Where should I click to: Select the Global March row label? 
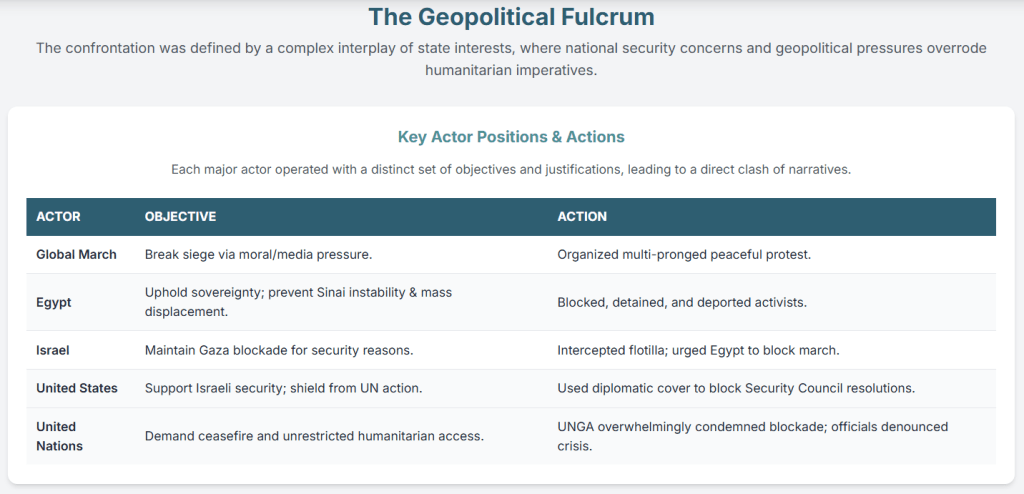click(76, 255)
